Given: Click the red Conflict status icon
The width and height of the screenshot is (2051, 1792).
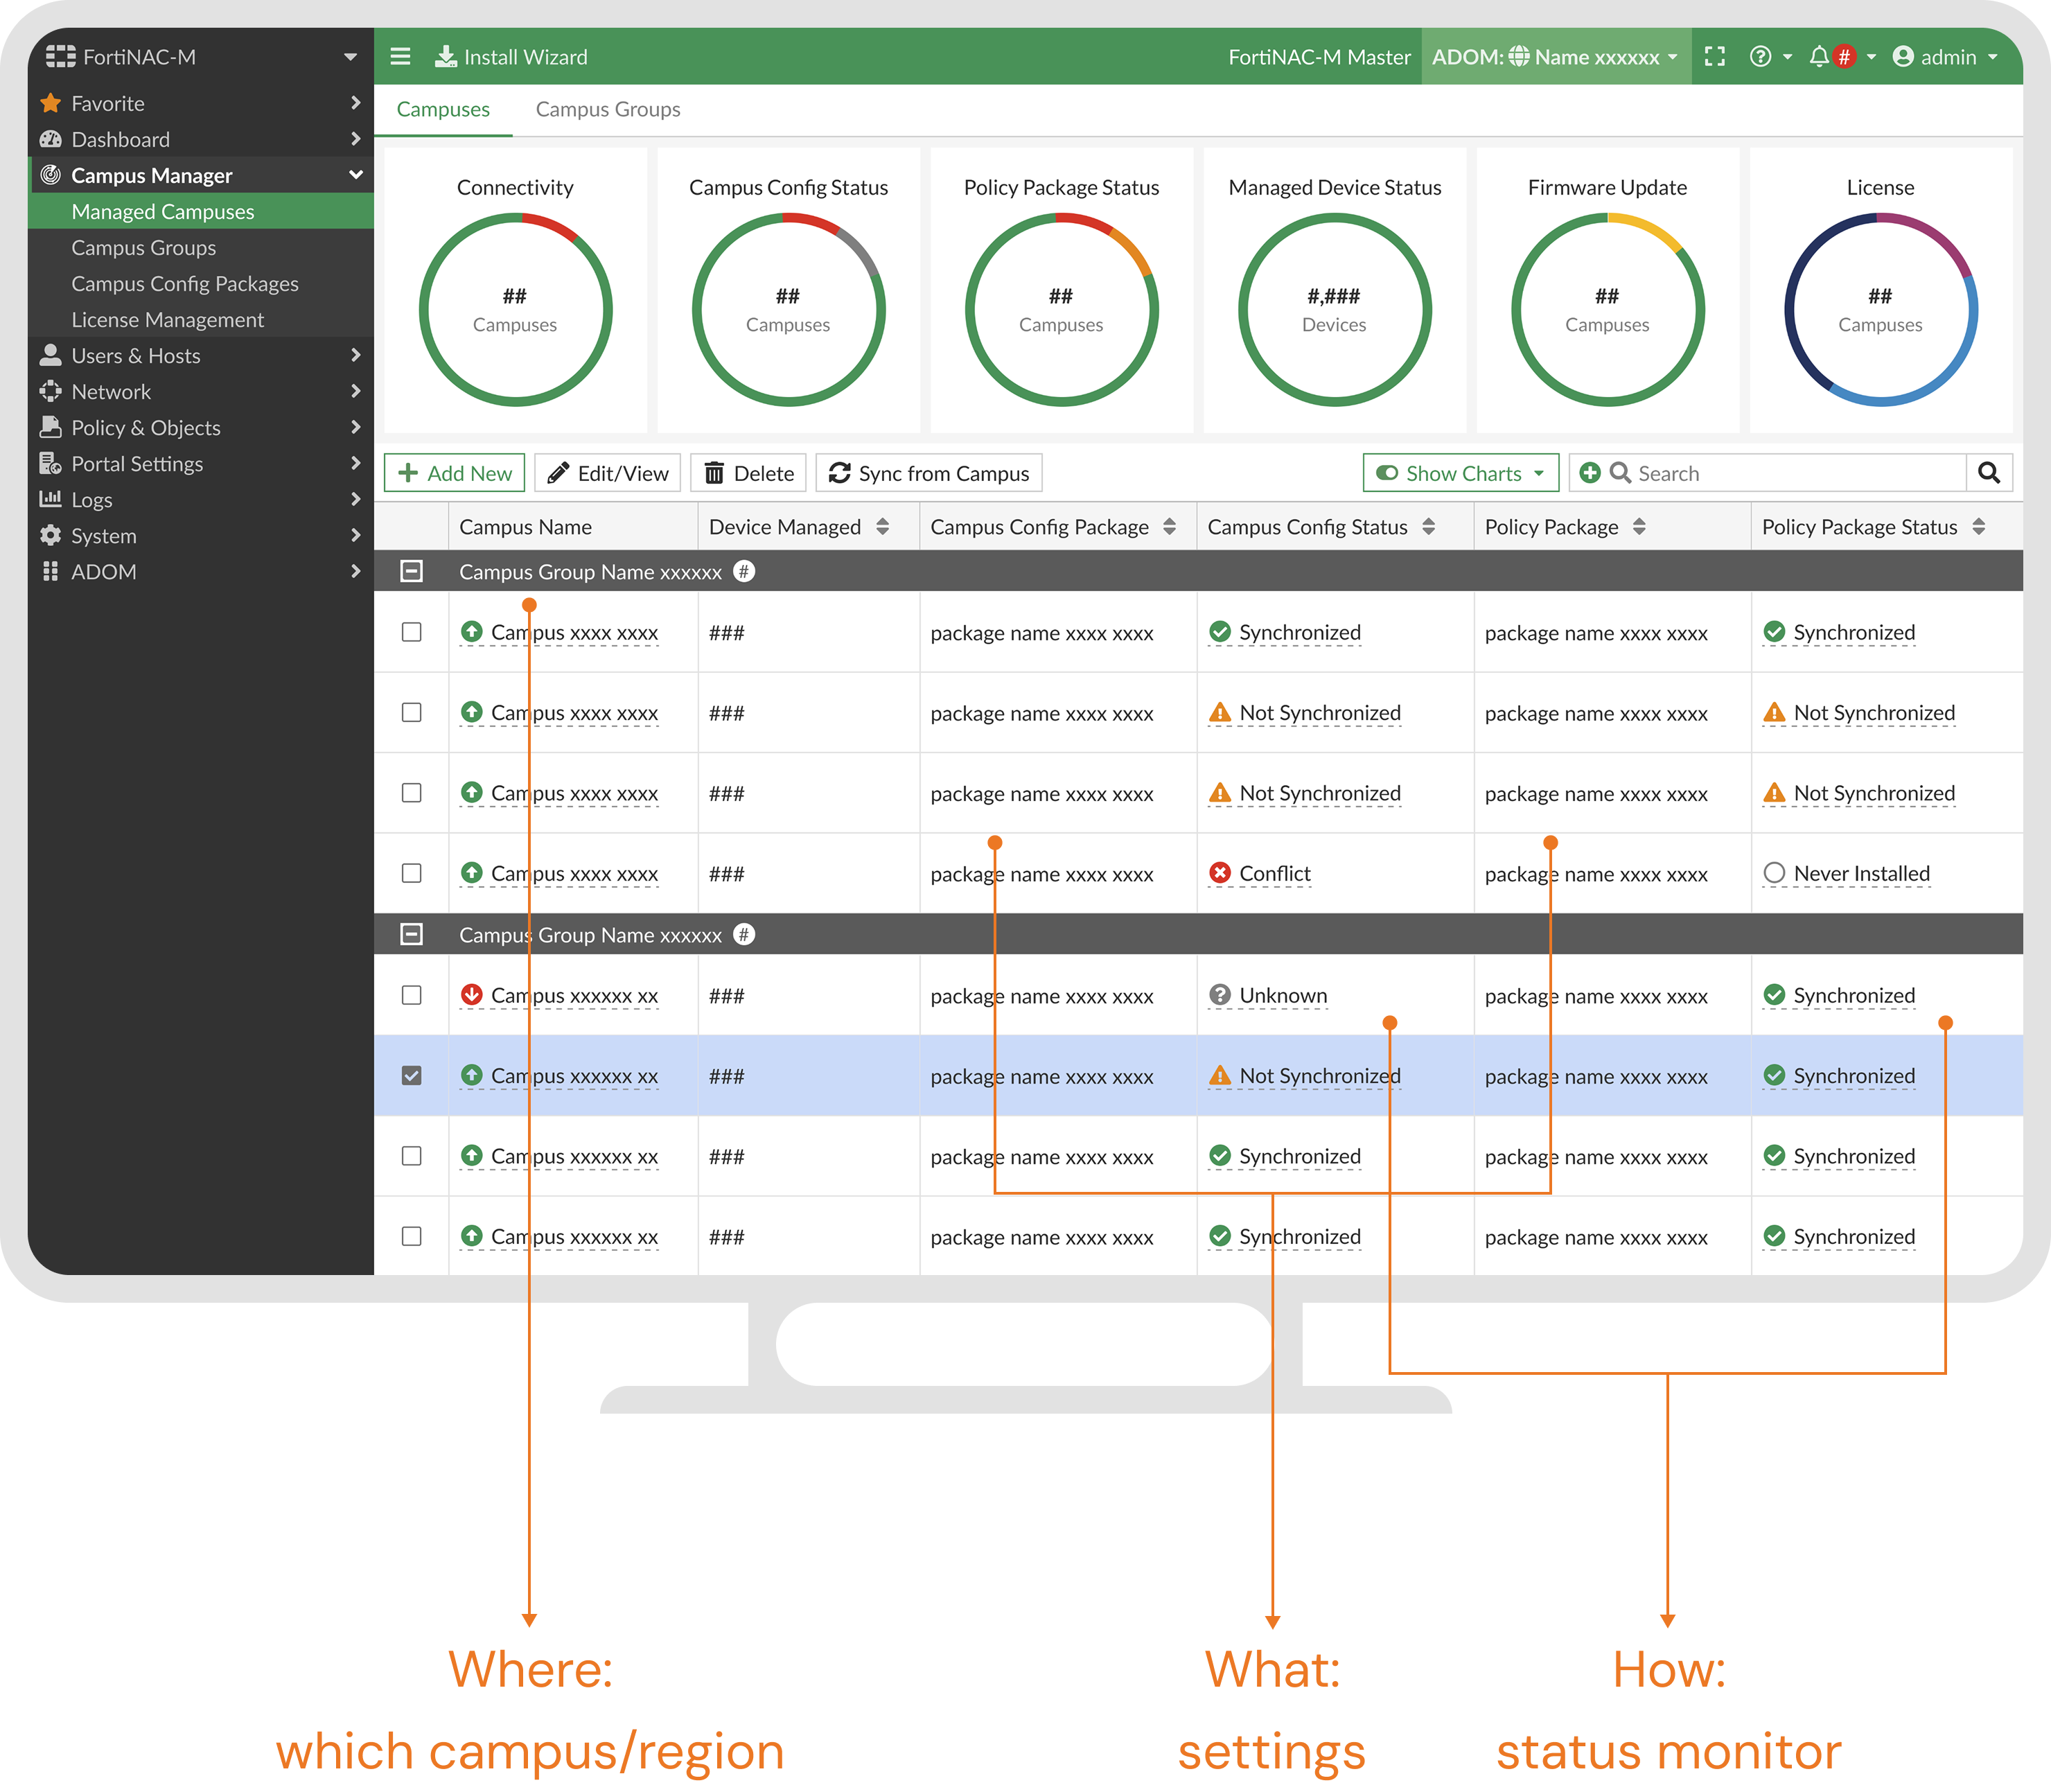Looking at the screenshot, I should [x=1220, y=873].
